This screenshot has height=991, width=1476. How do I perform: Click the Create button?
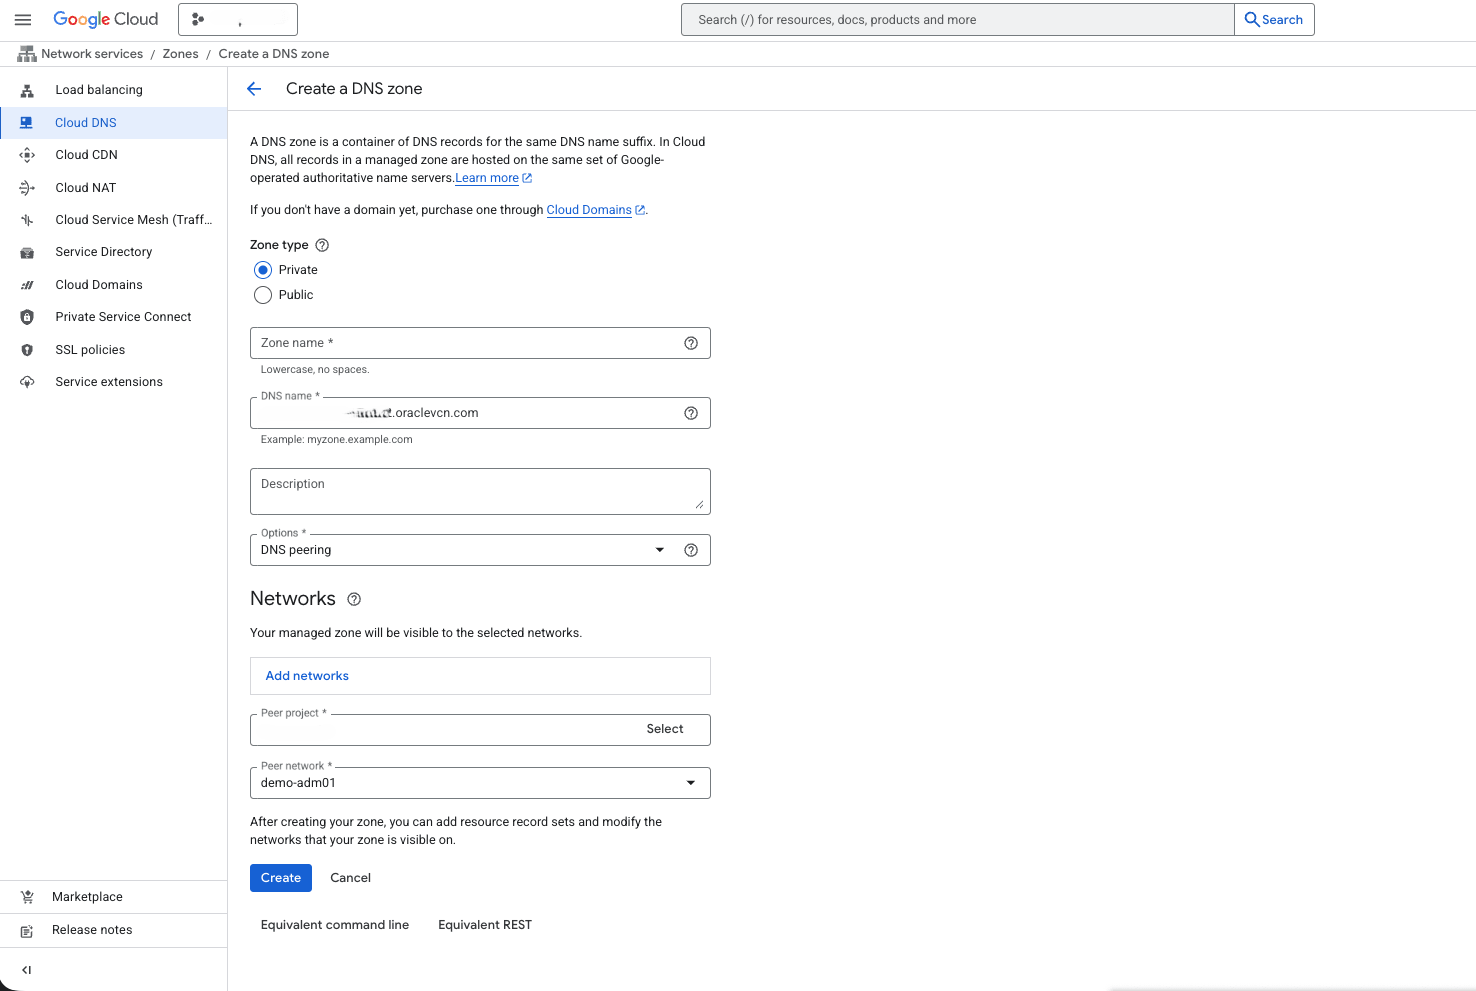281,878
